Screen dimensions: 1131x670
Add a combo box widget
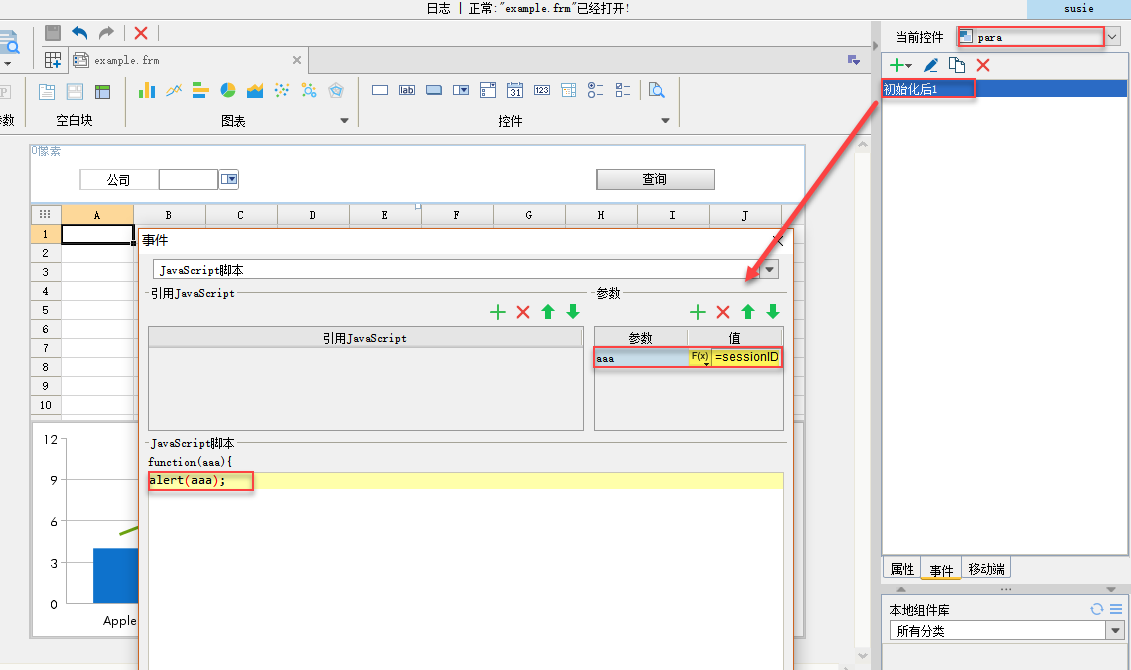[x=461, y=90]
